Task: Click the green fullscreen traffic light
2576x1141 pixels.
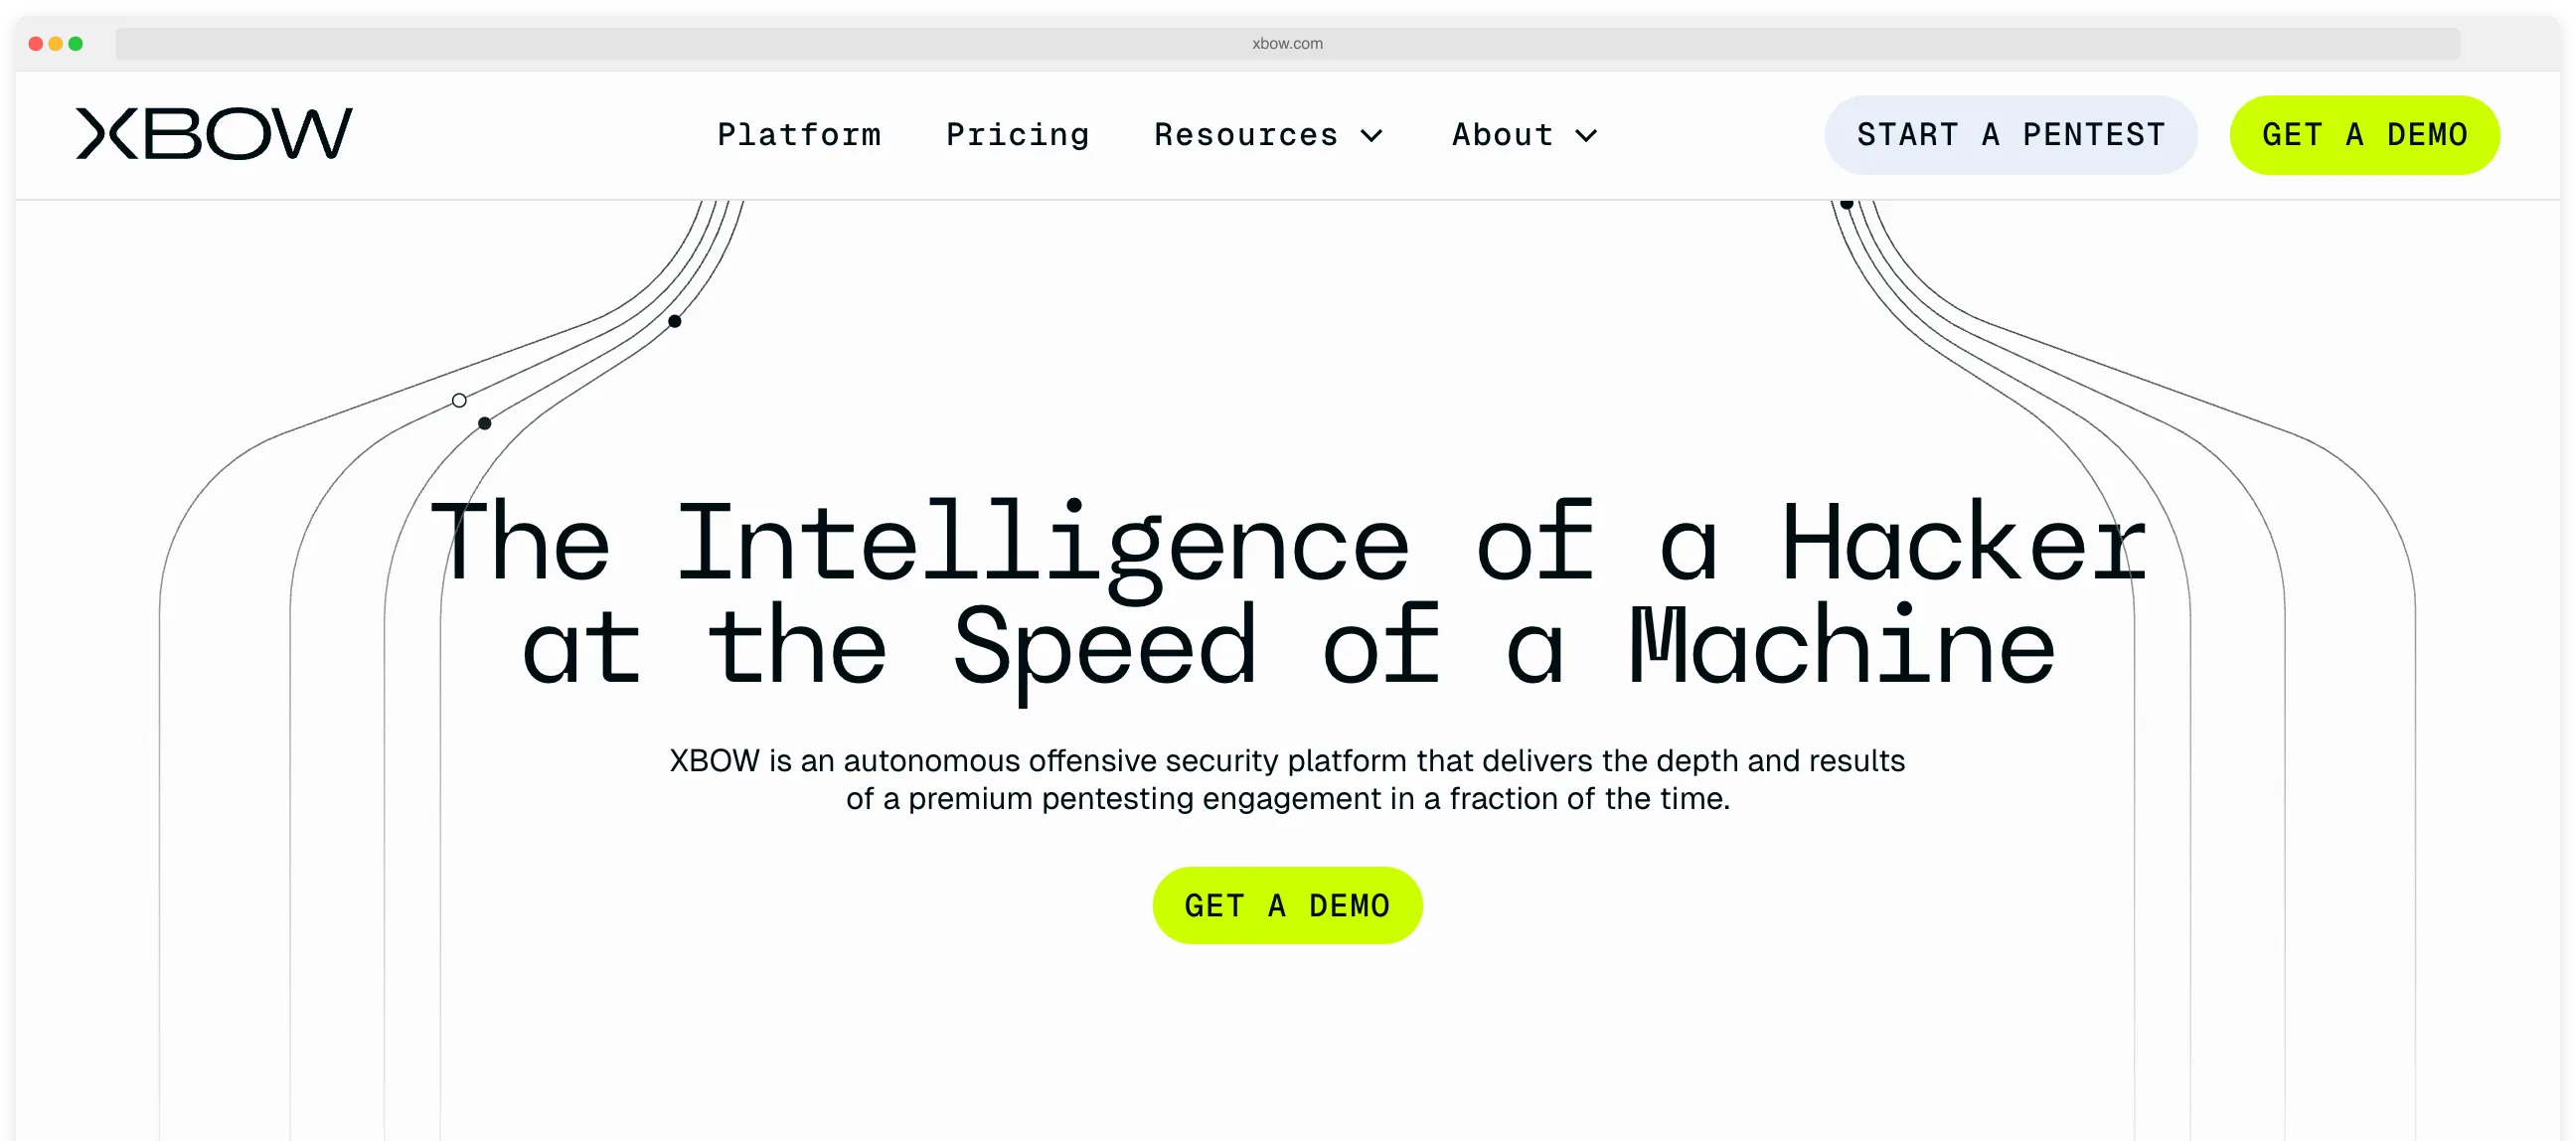Action: tap(77, 43)
